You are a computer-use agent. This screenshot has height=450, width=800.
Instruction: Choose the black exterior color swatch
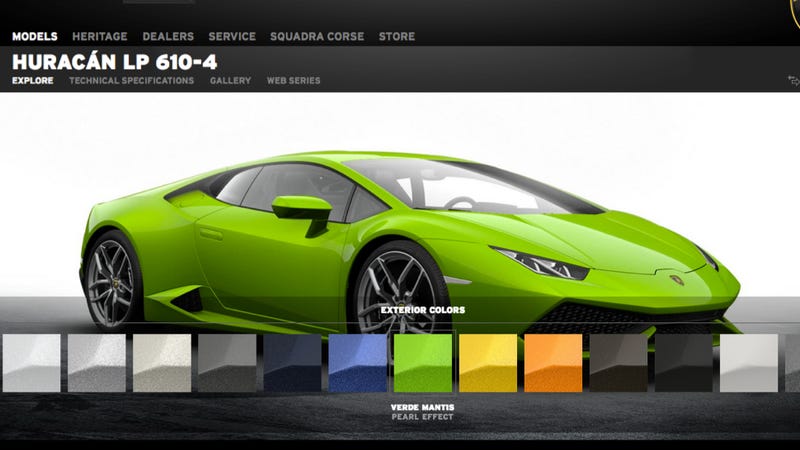684,363
